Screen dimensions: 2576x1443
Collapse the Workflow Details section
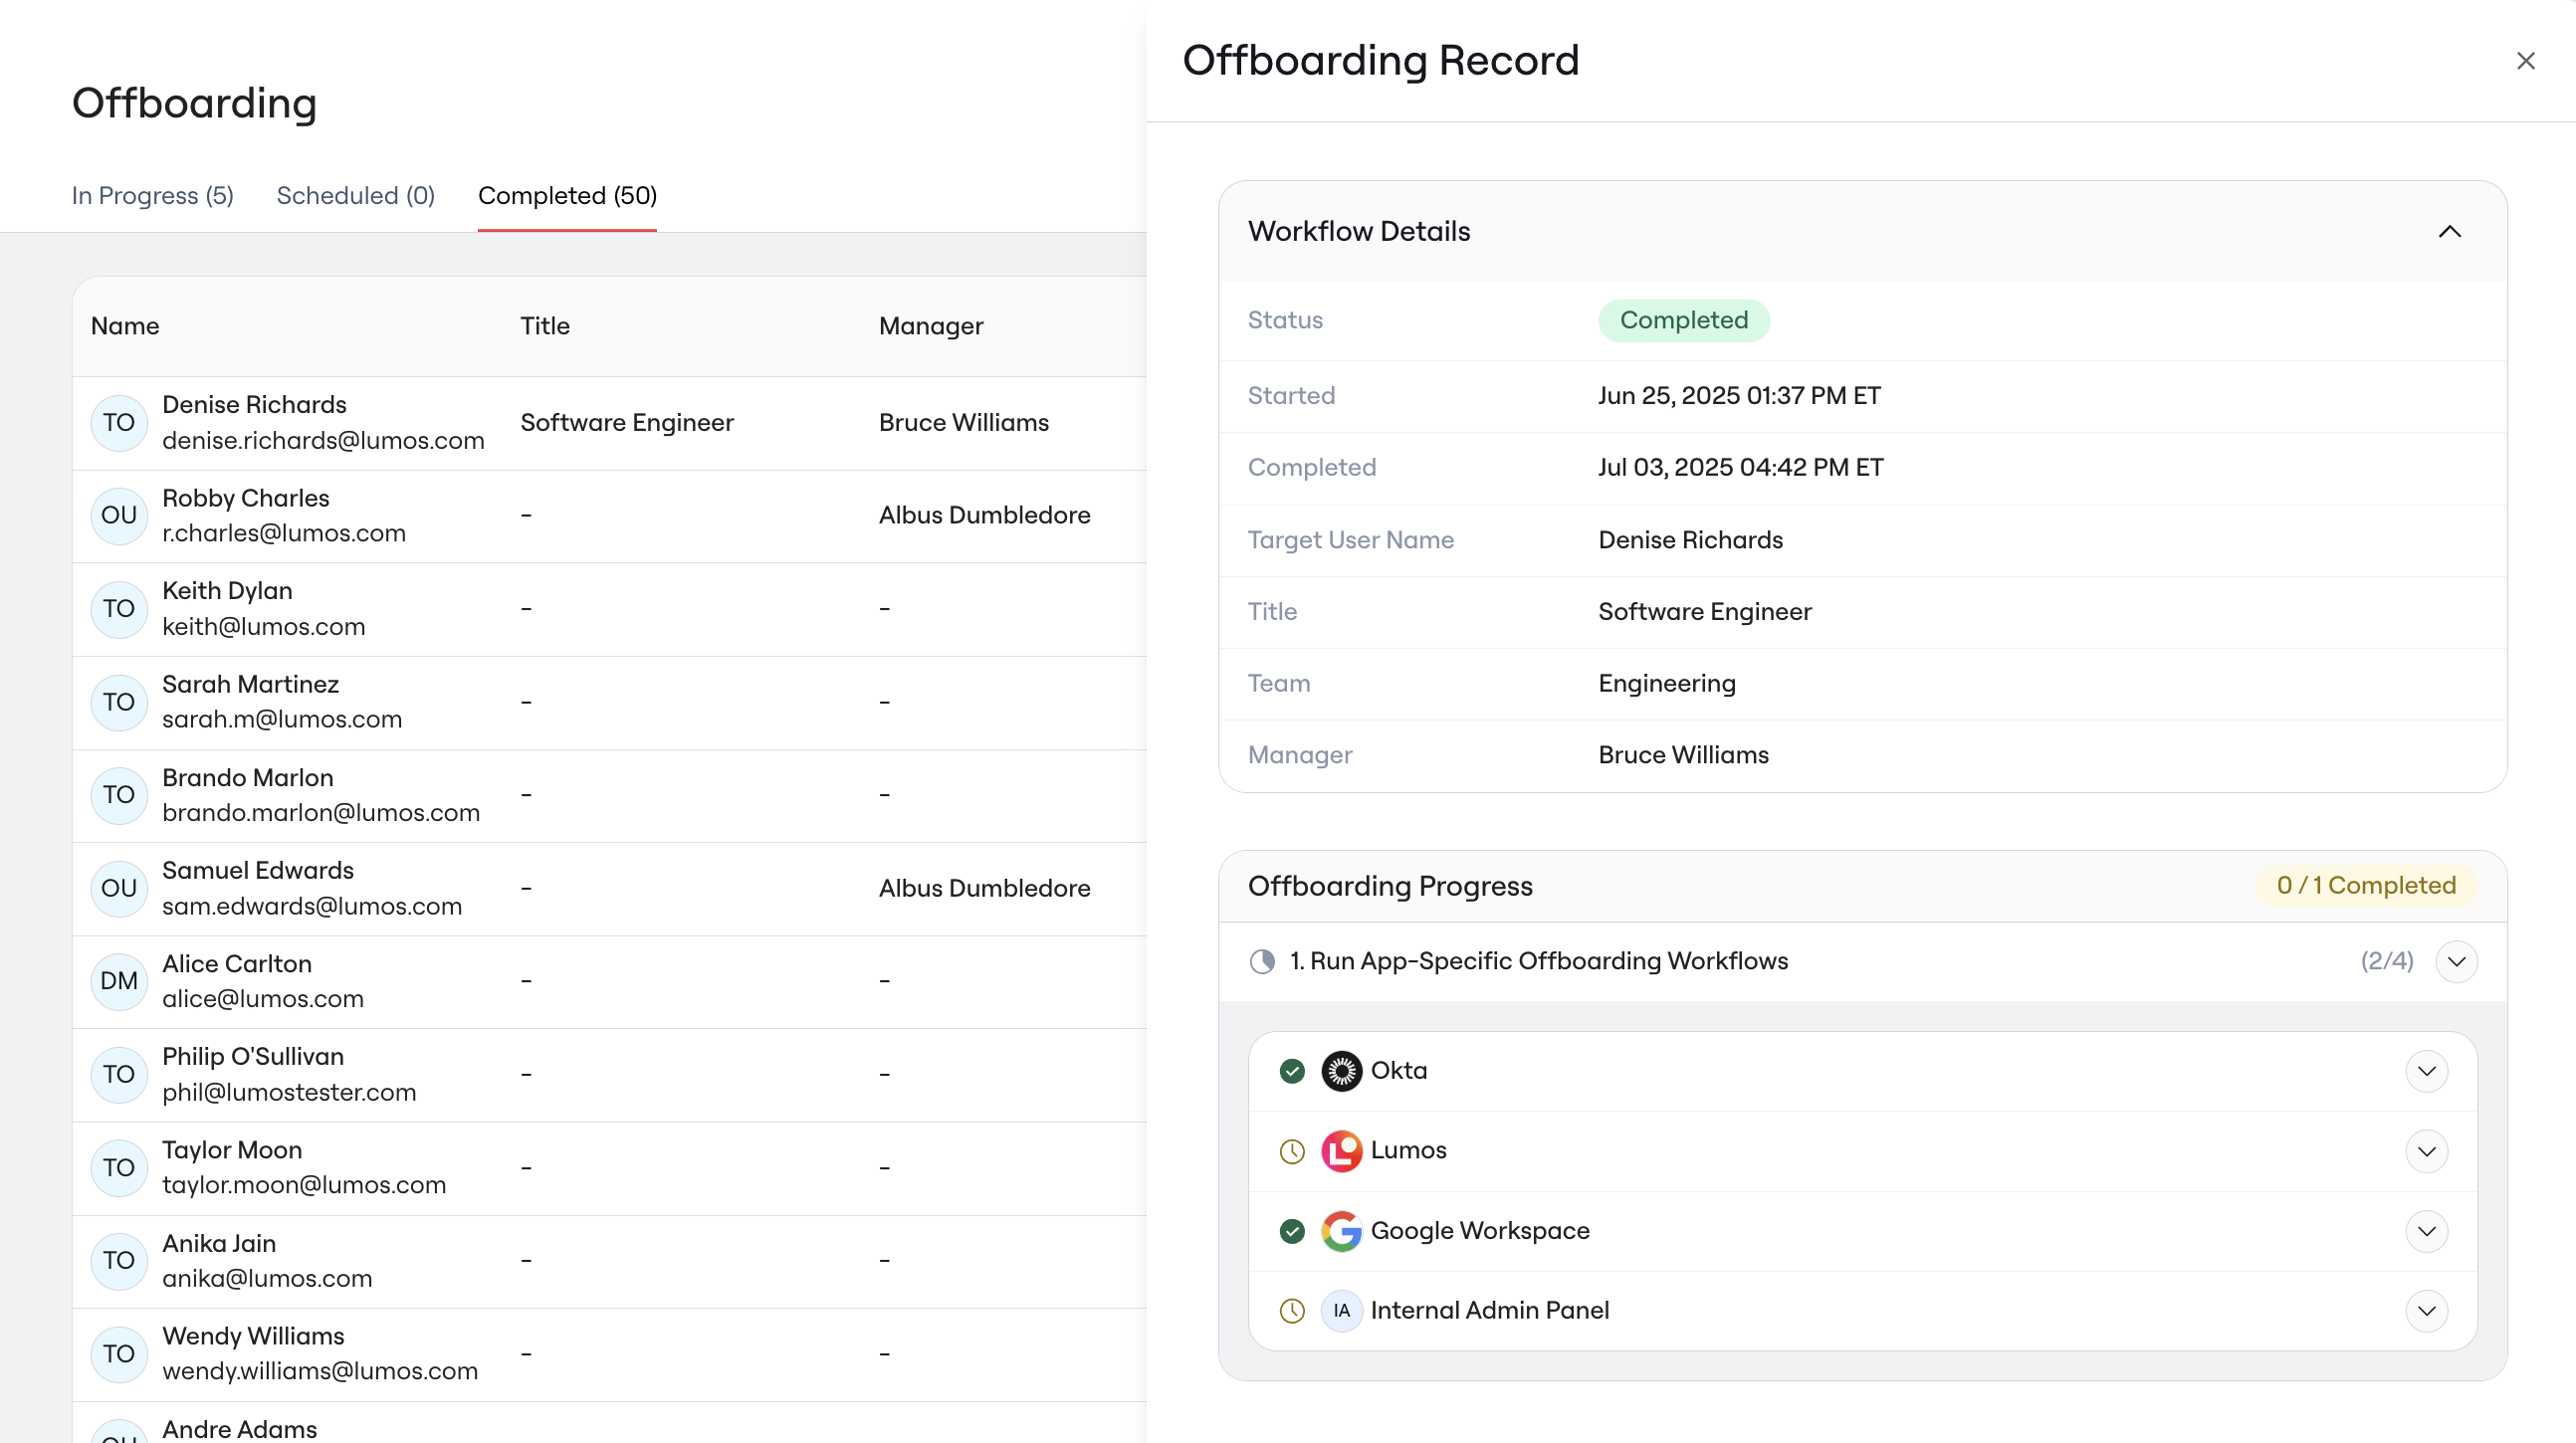tap(2449, 232)
